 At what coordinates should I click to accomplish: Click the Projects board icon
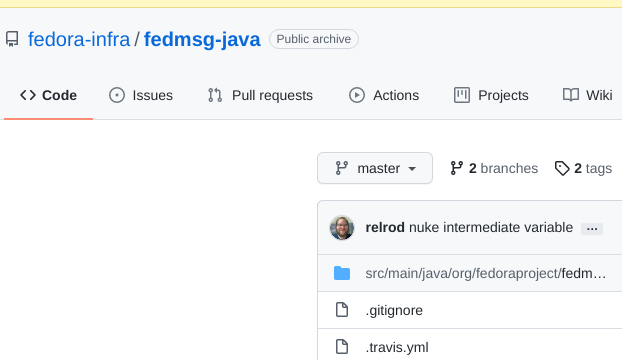462,95
